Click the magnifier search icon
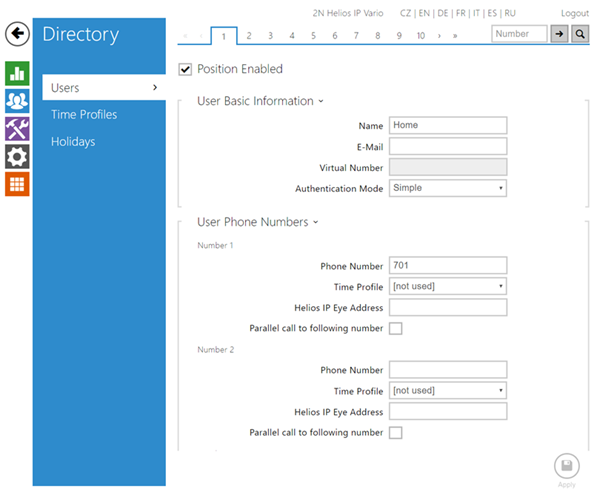This screenshot has width=600, height=489. [581, 34]
